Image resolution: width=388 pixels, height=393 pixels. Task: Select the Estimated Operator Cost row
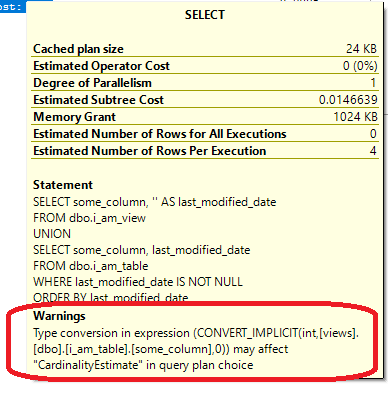[x=205, y=66]
